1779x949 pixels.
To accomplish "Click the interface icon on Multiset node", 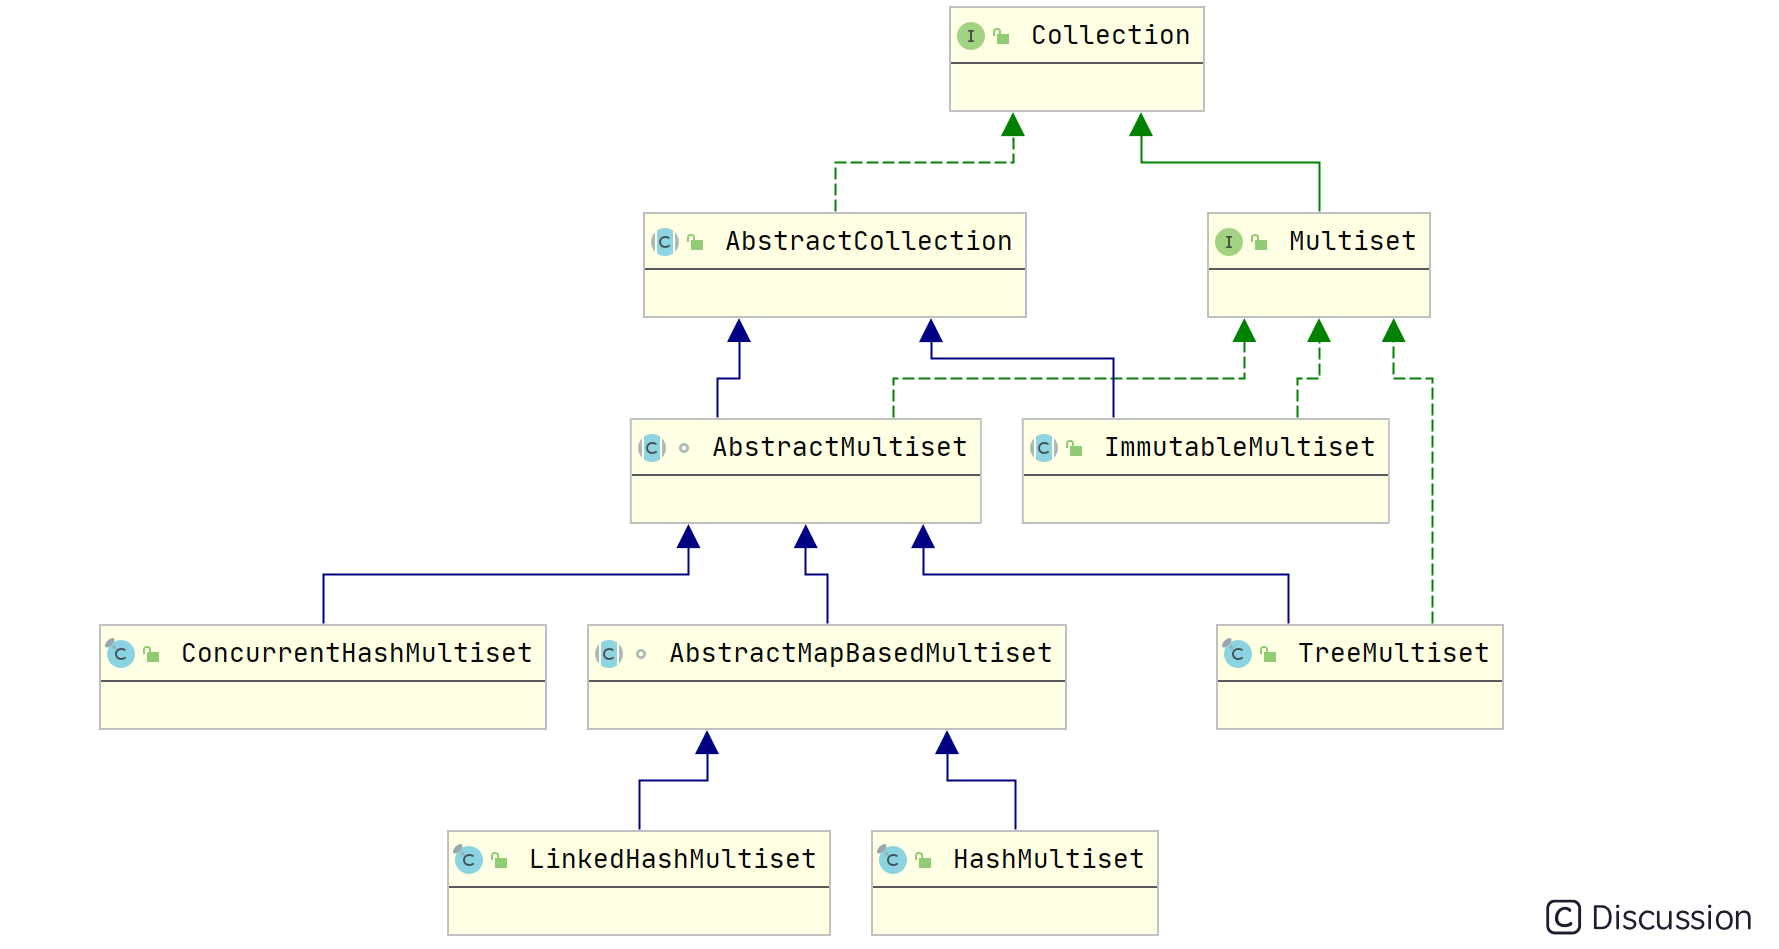I will [x=1229, y=242].
